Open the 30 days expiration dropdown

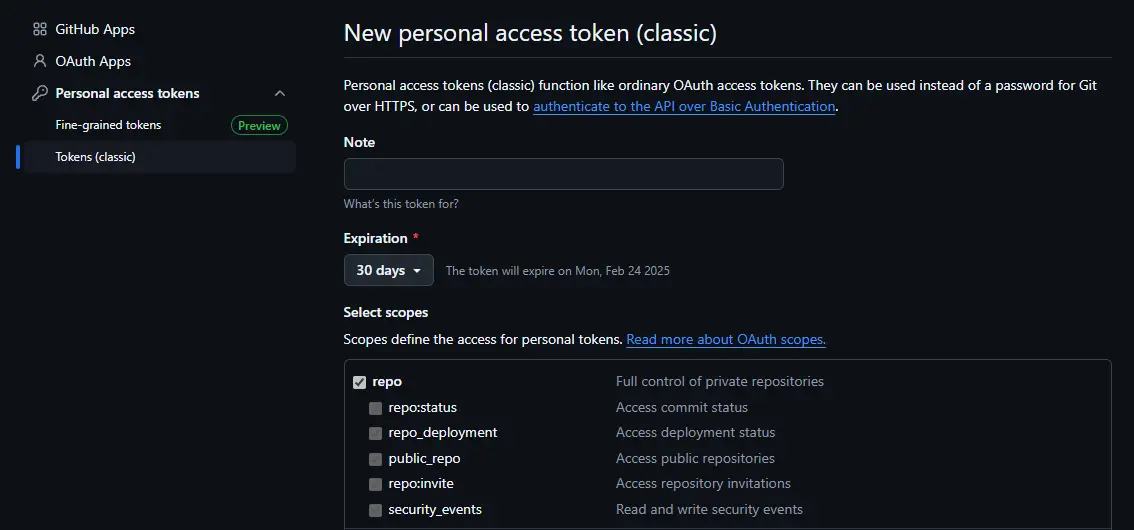(x=388, y=270)
